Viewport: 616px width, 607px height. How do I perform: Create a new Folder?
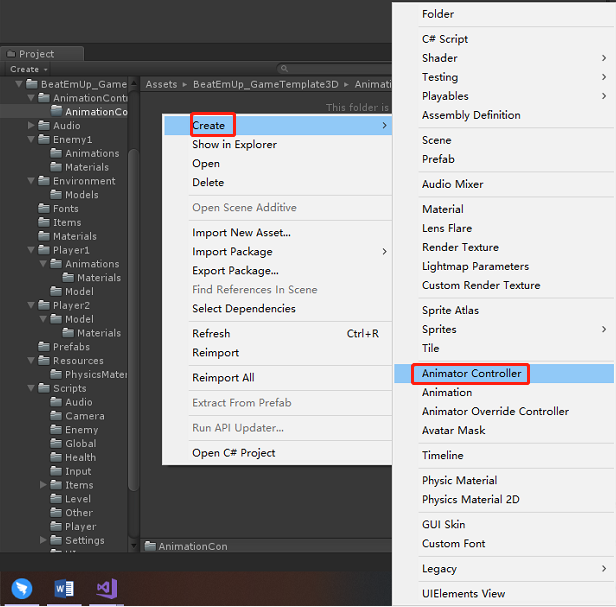tap(504, 14)
